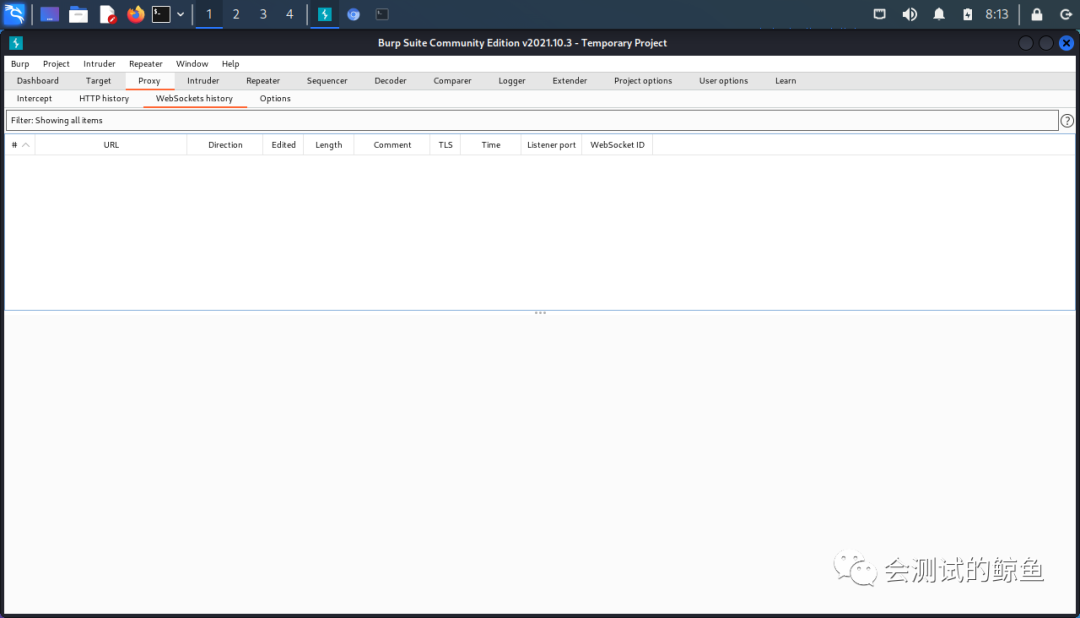Viewport: 1080px width, 618px height.
Task: Open the proxy Options sub-tab
Action: tap(275, 99)
